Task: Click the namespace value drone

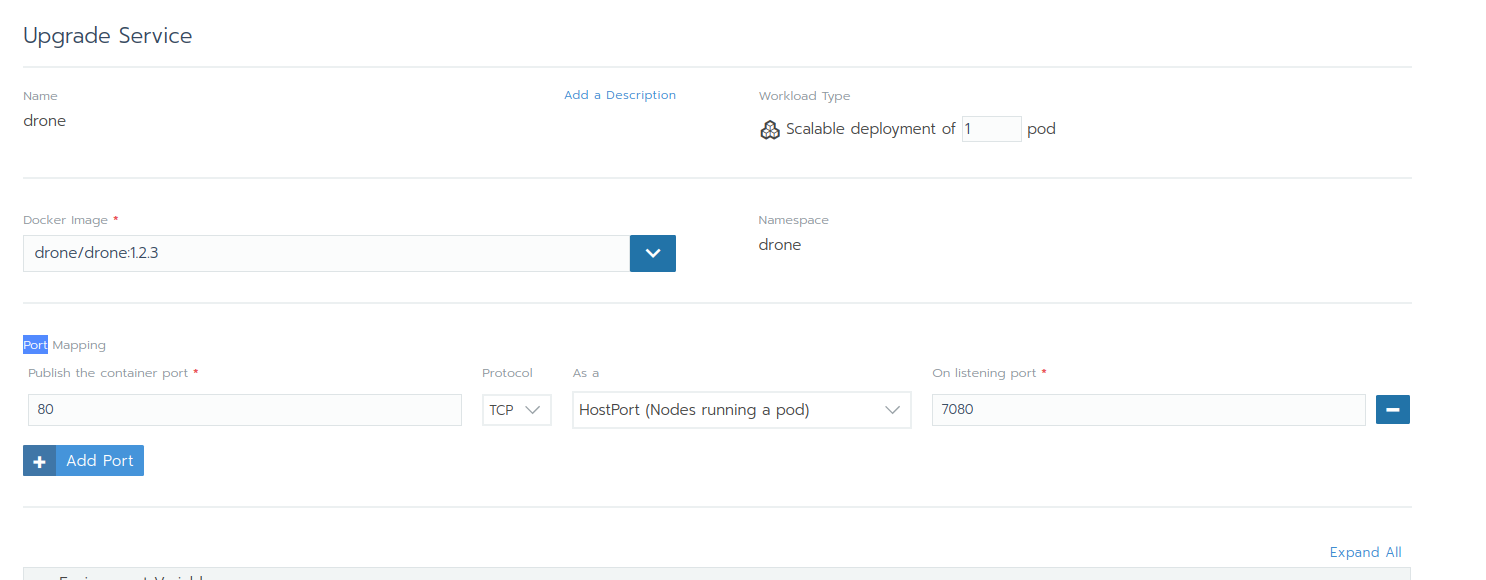Action: tap(780, 245)
